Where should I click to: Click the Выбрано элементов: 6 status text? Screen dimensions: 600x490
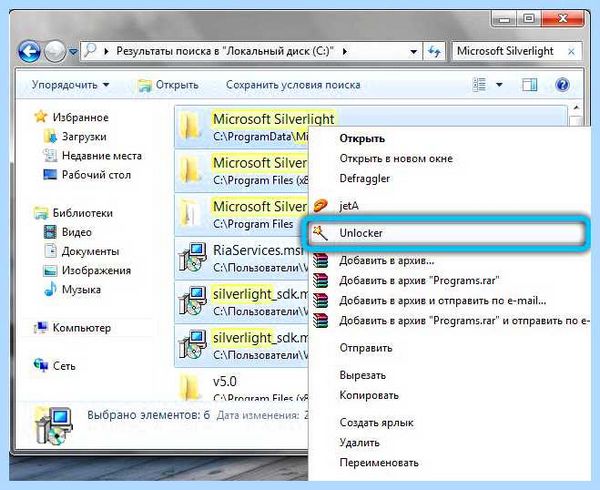pos(148,415)
